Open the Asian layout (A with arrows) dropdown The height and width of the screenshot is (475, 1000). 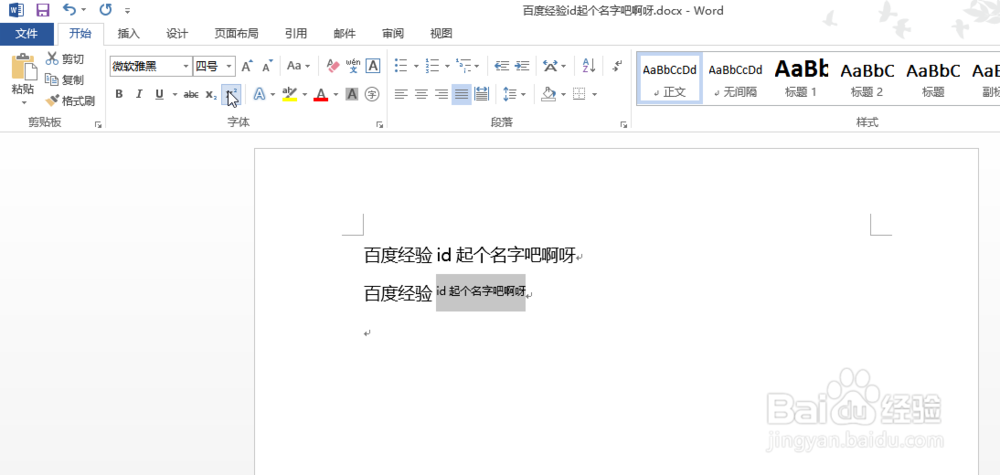point(554,66)
